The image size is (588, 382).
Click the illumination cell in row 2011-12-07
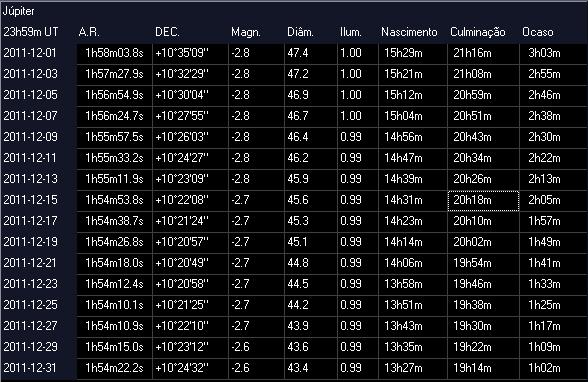pos(358,116)
